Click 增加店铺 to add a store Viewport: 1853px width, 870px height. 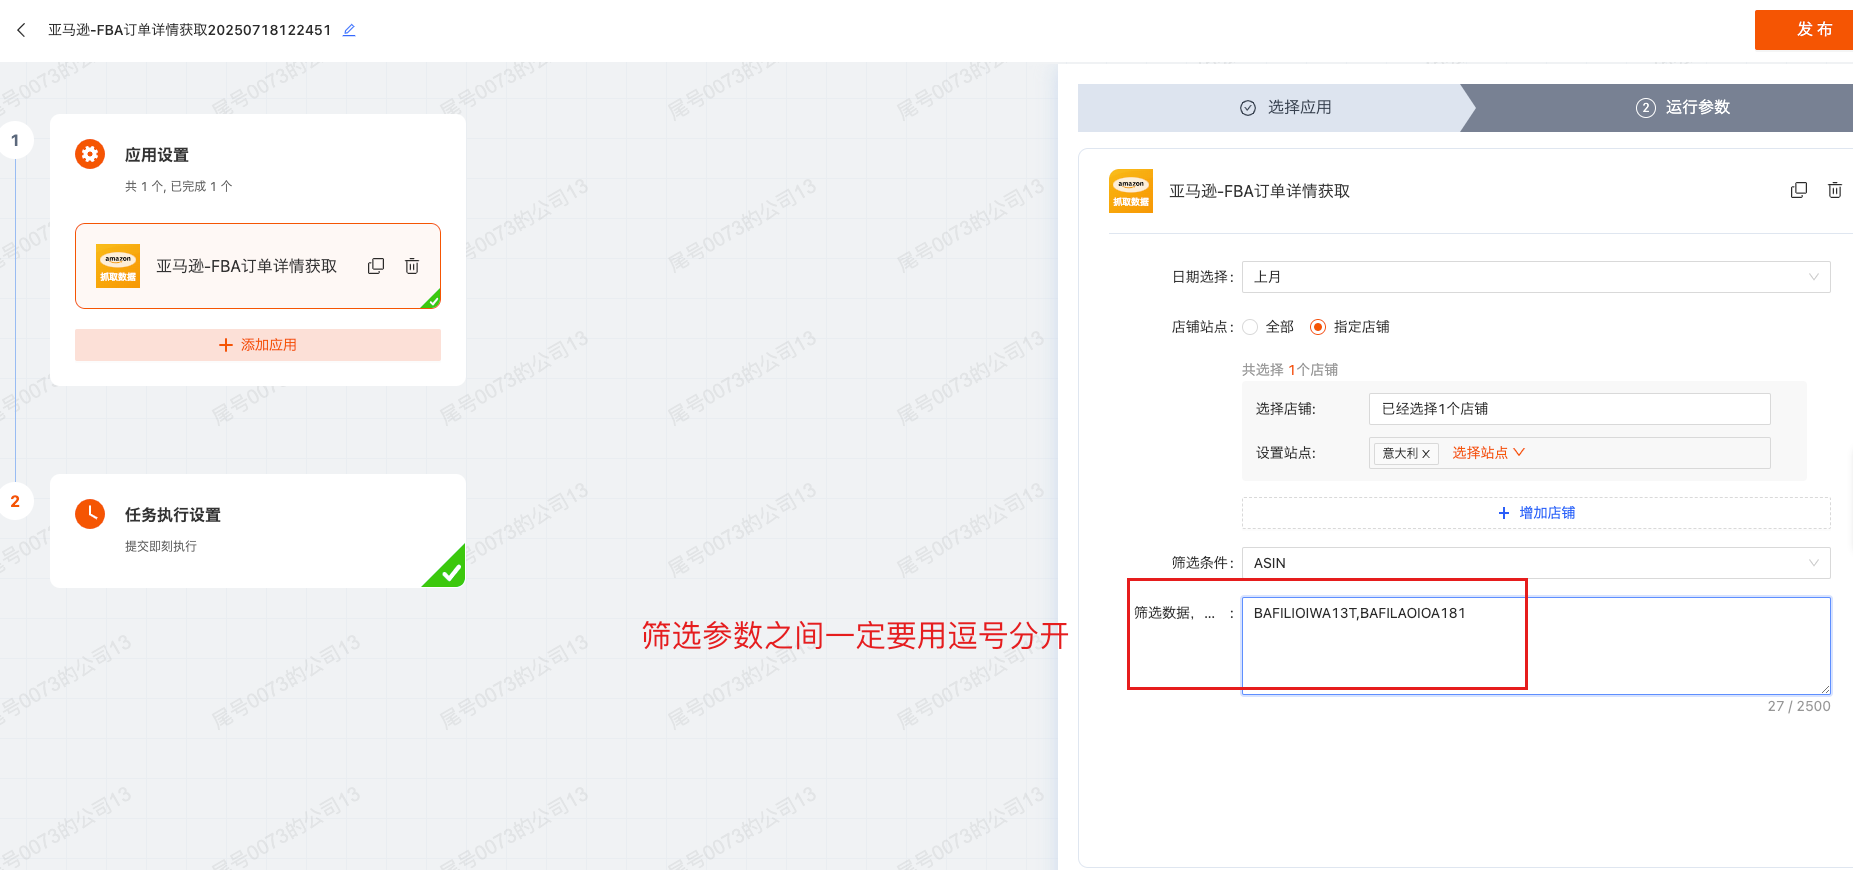1536,513
